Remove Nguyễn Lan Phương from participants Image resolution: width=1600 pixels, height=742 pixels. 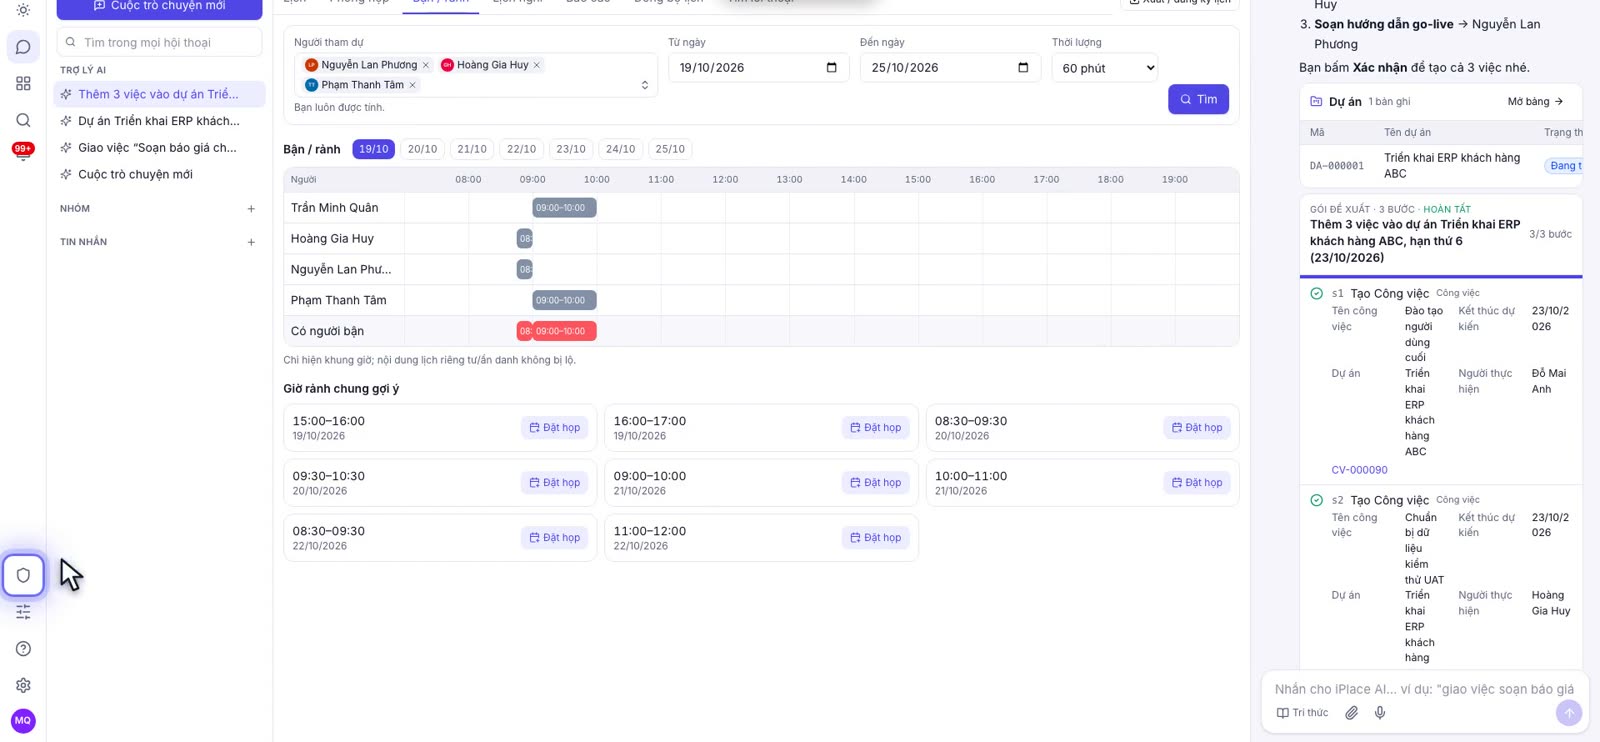coord(426,65)
